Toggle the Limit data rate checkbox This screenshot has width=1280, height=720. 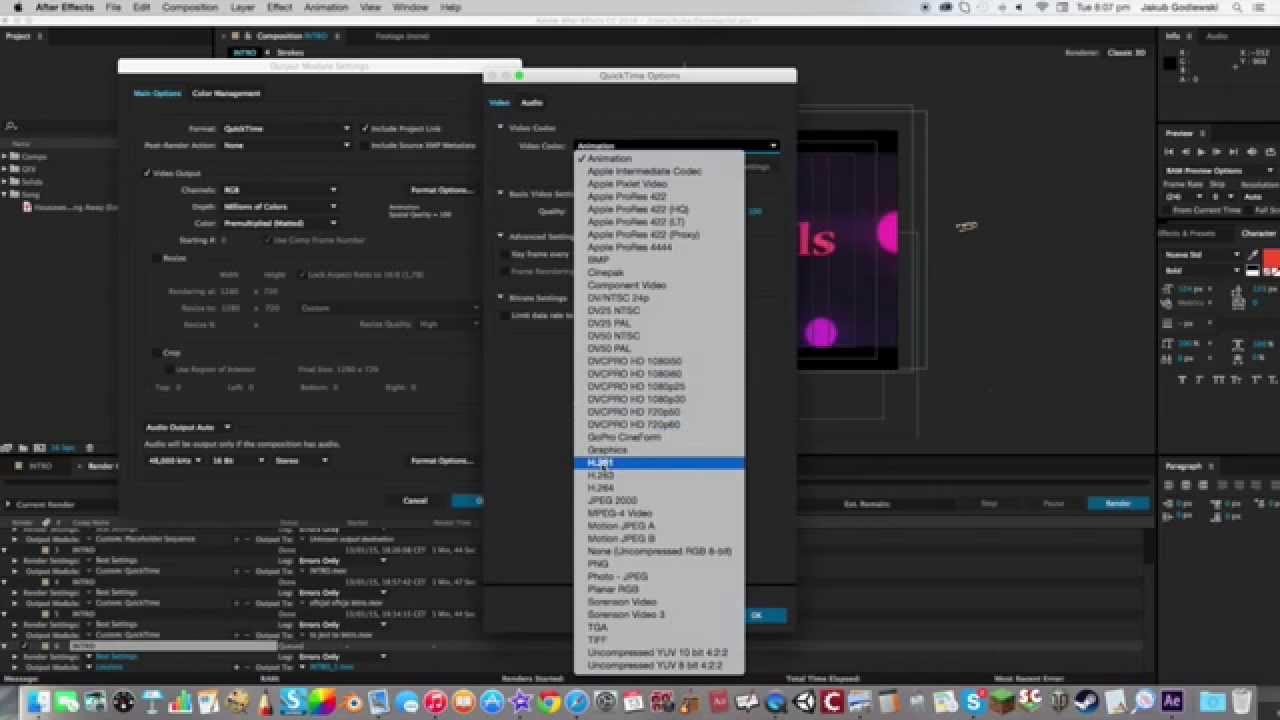point(505,316)
